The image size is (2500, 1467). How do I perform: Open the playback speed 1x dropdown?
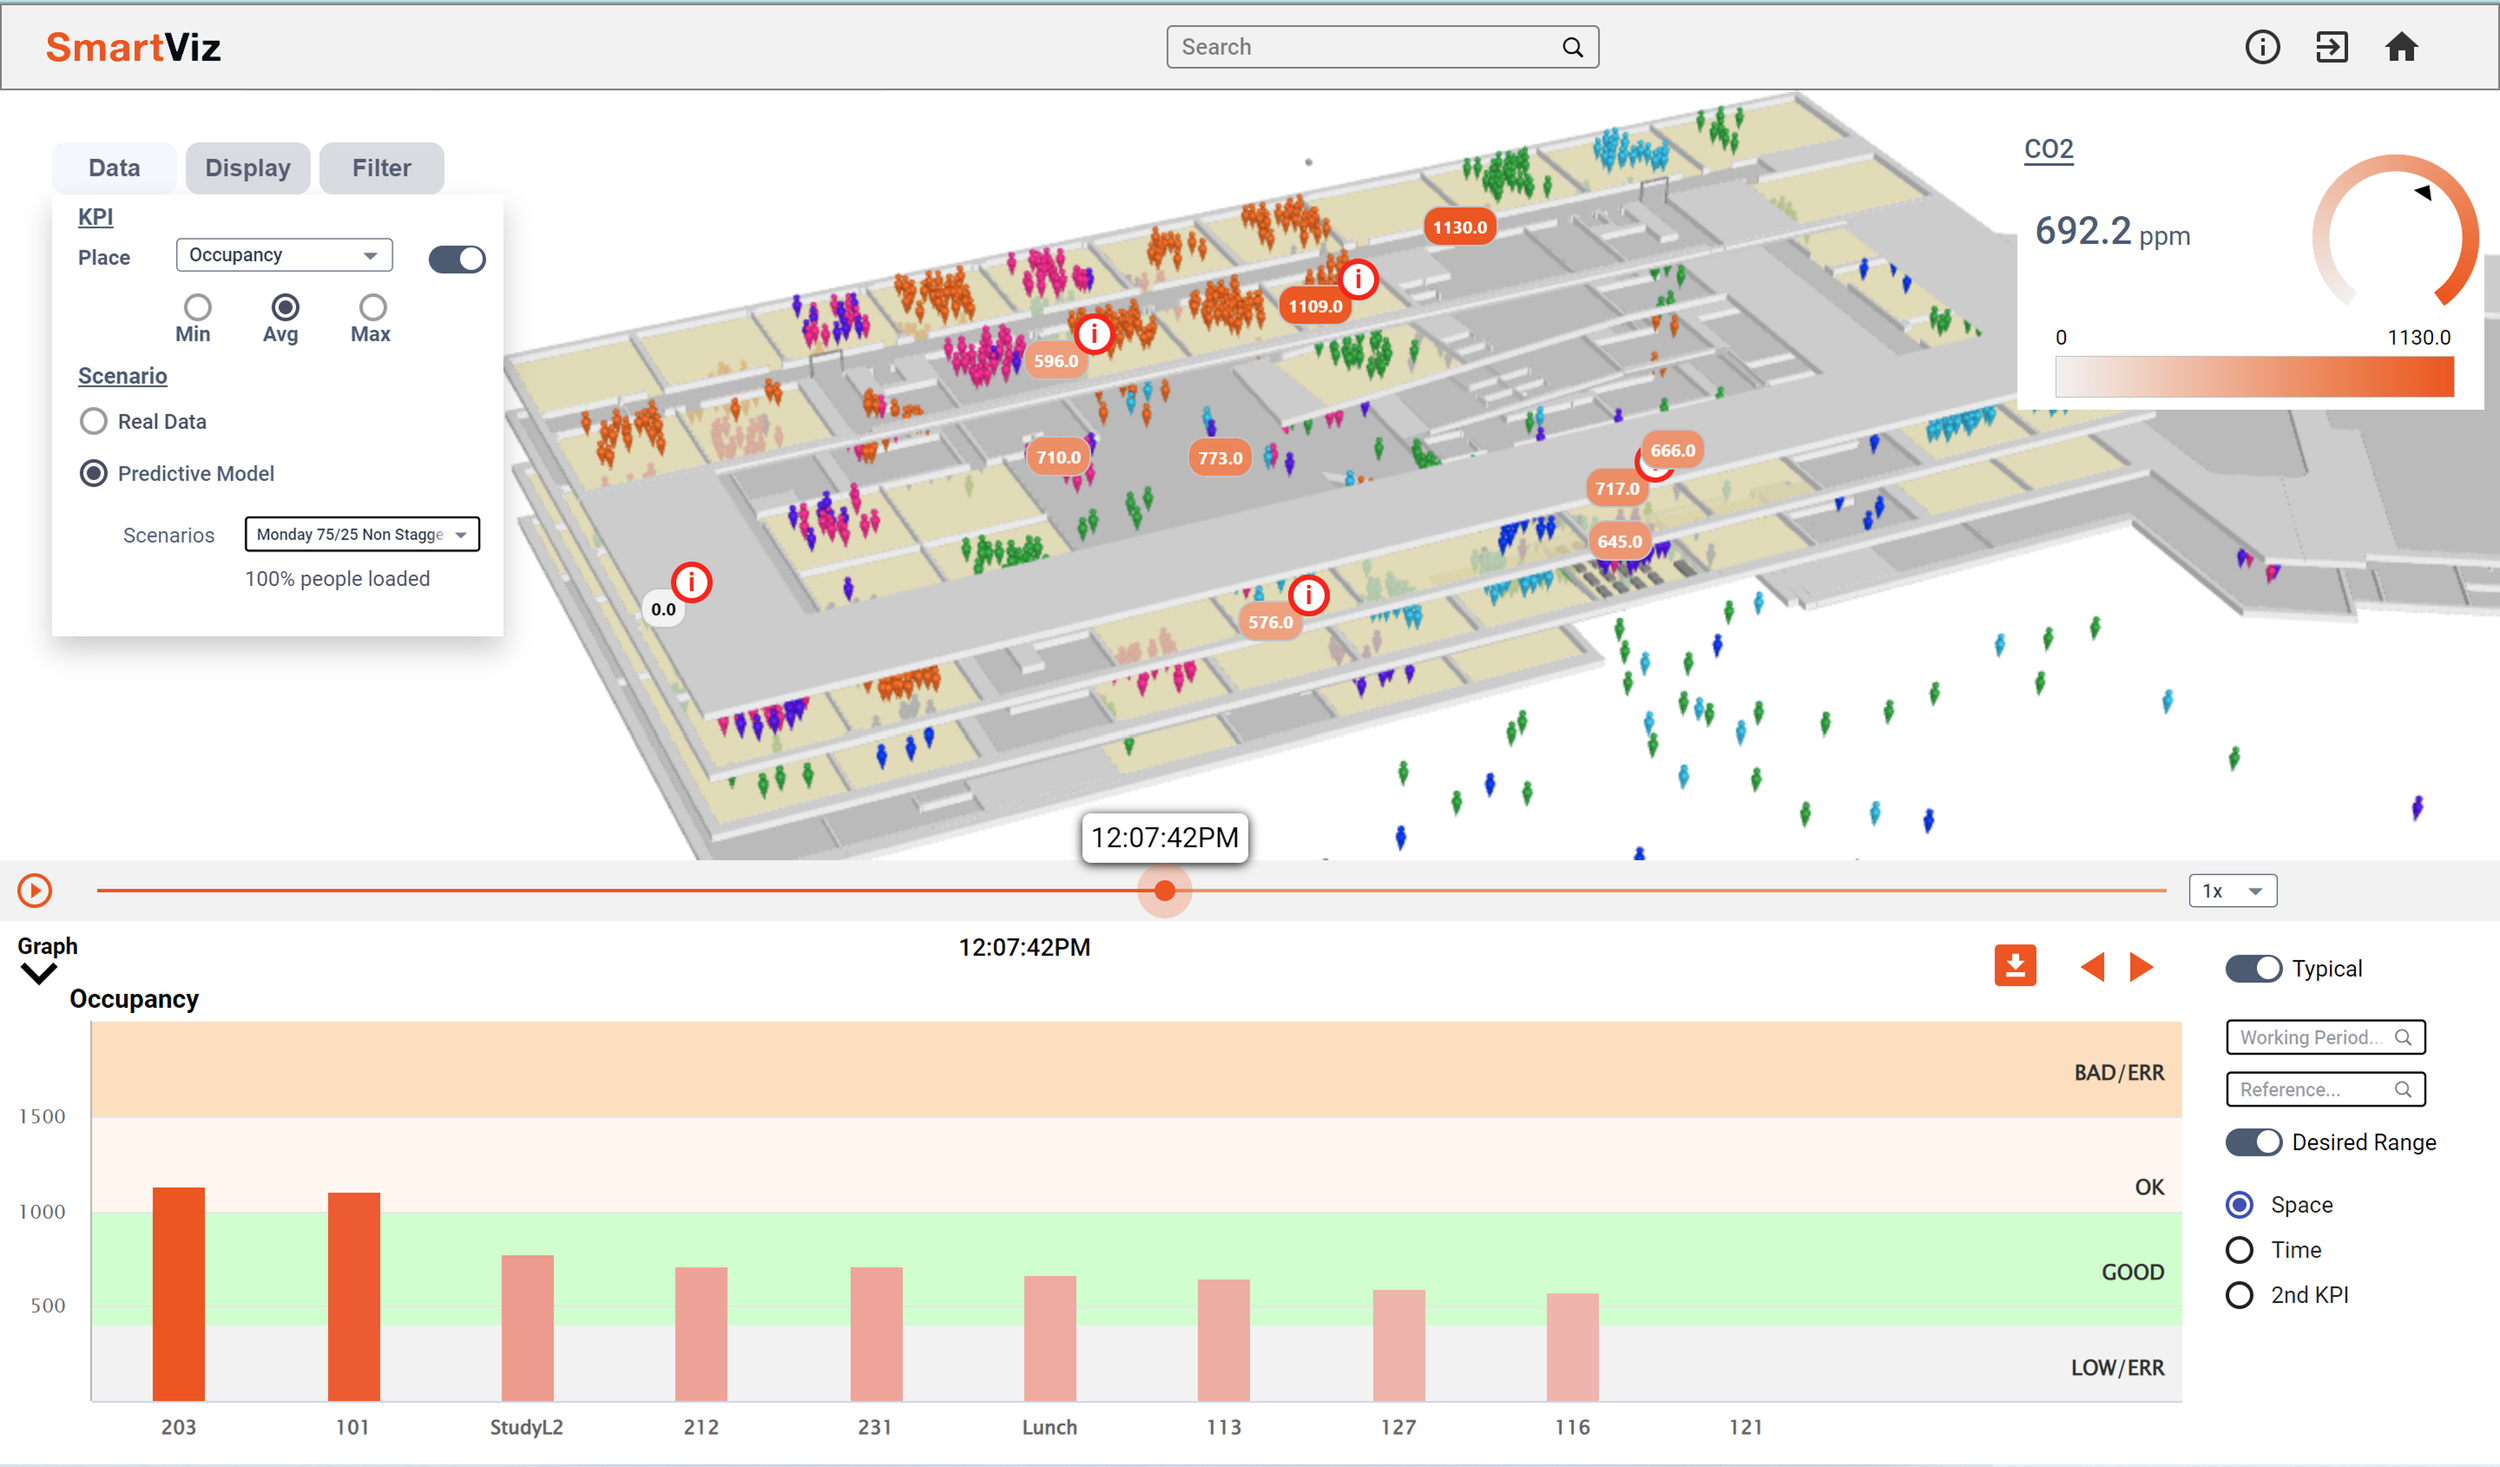click(x=2232, y=889)
